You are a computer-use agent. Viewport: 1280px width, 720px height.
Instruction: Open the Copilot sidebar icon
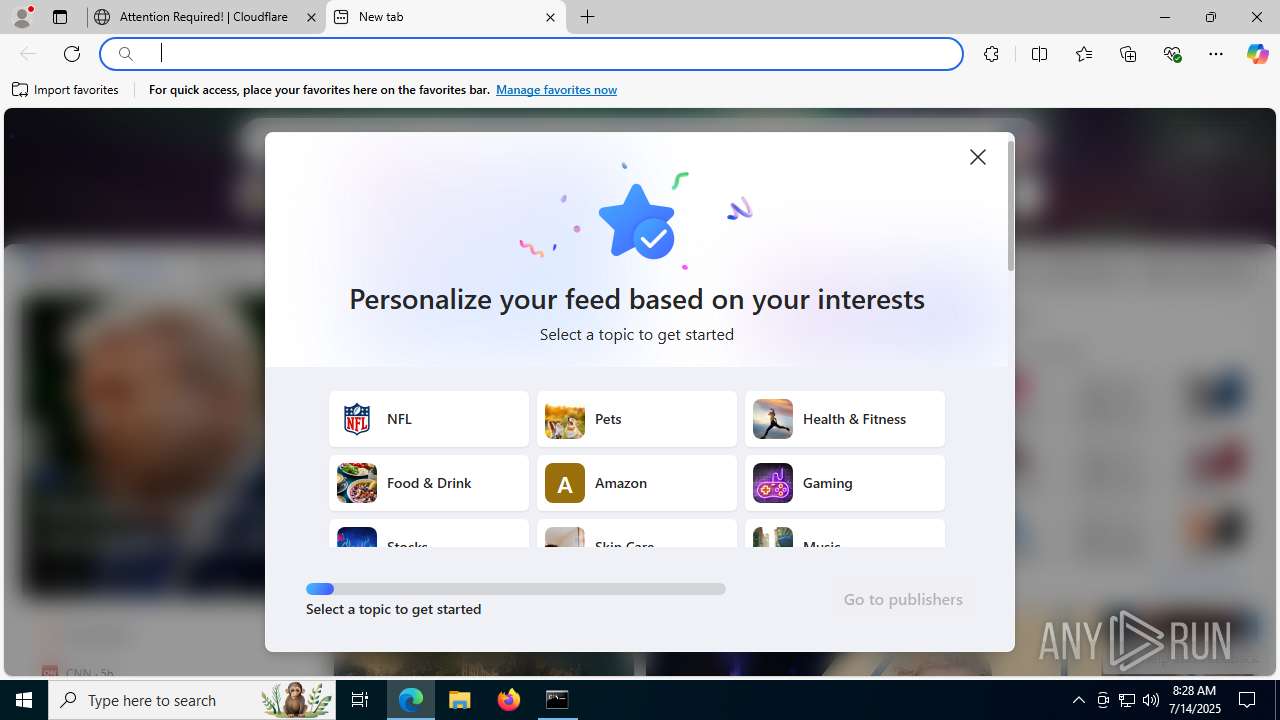pos(1257,54)
